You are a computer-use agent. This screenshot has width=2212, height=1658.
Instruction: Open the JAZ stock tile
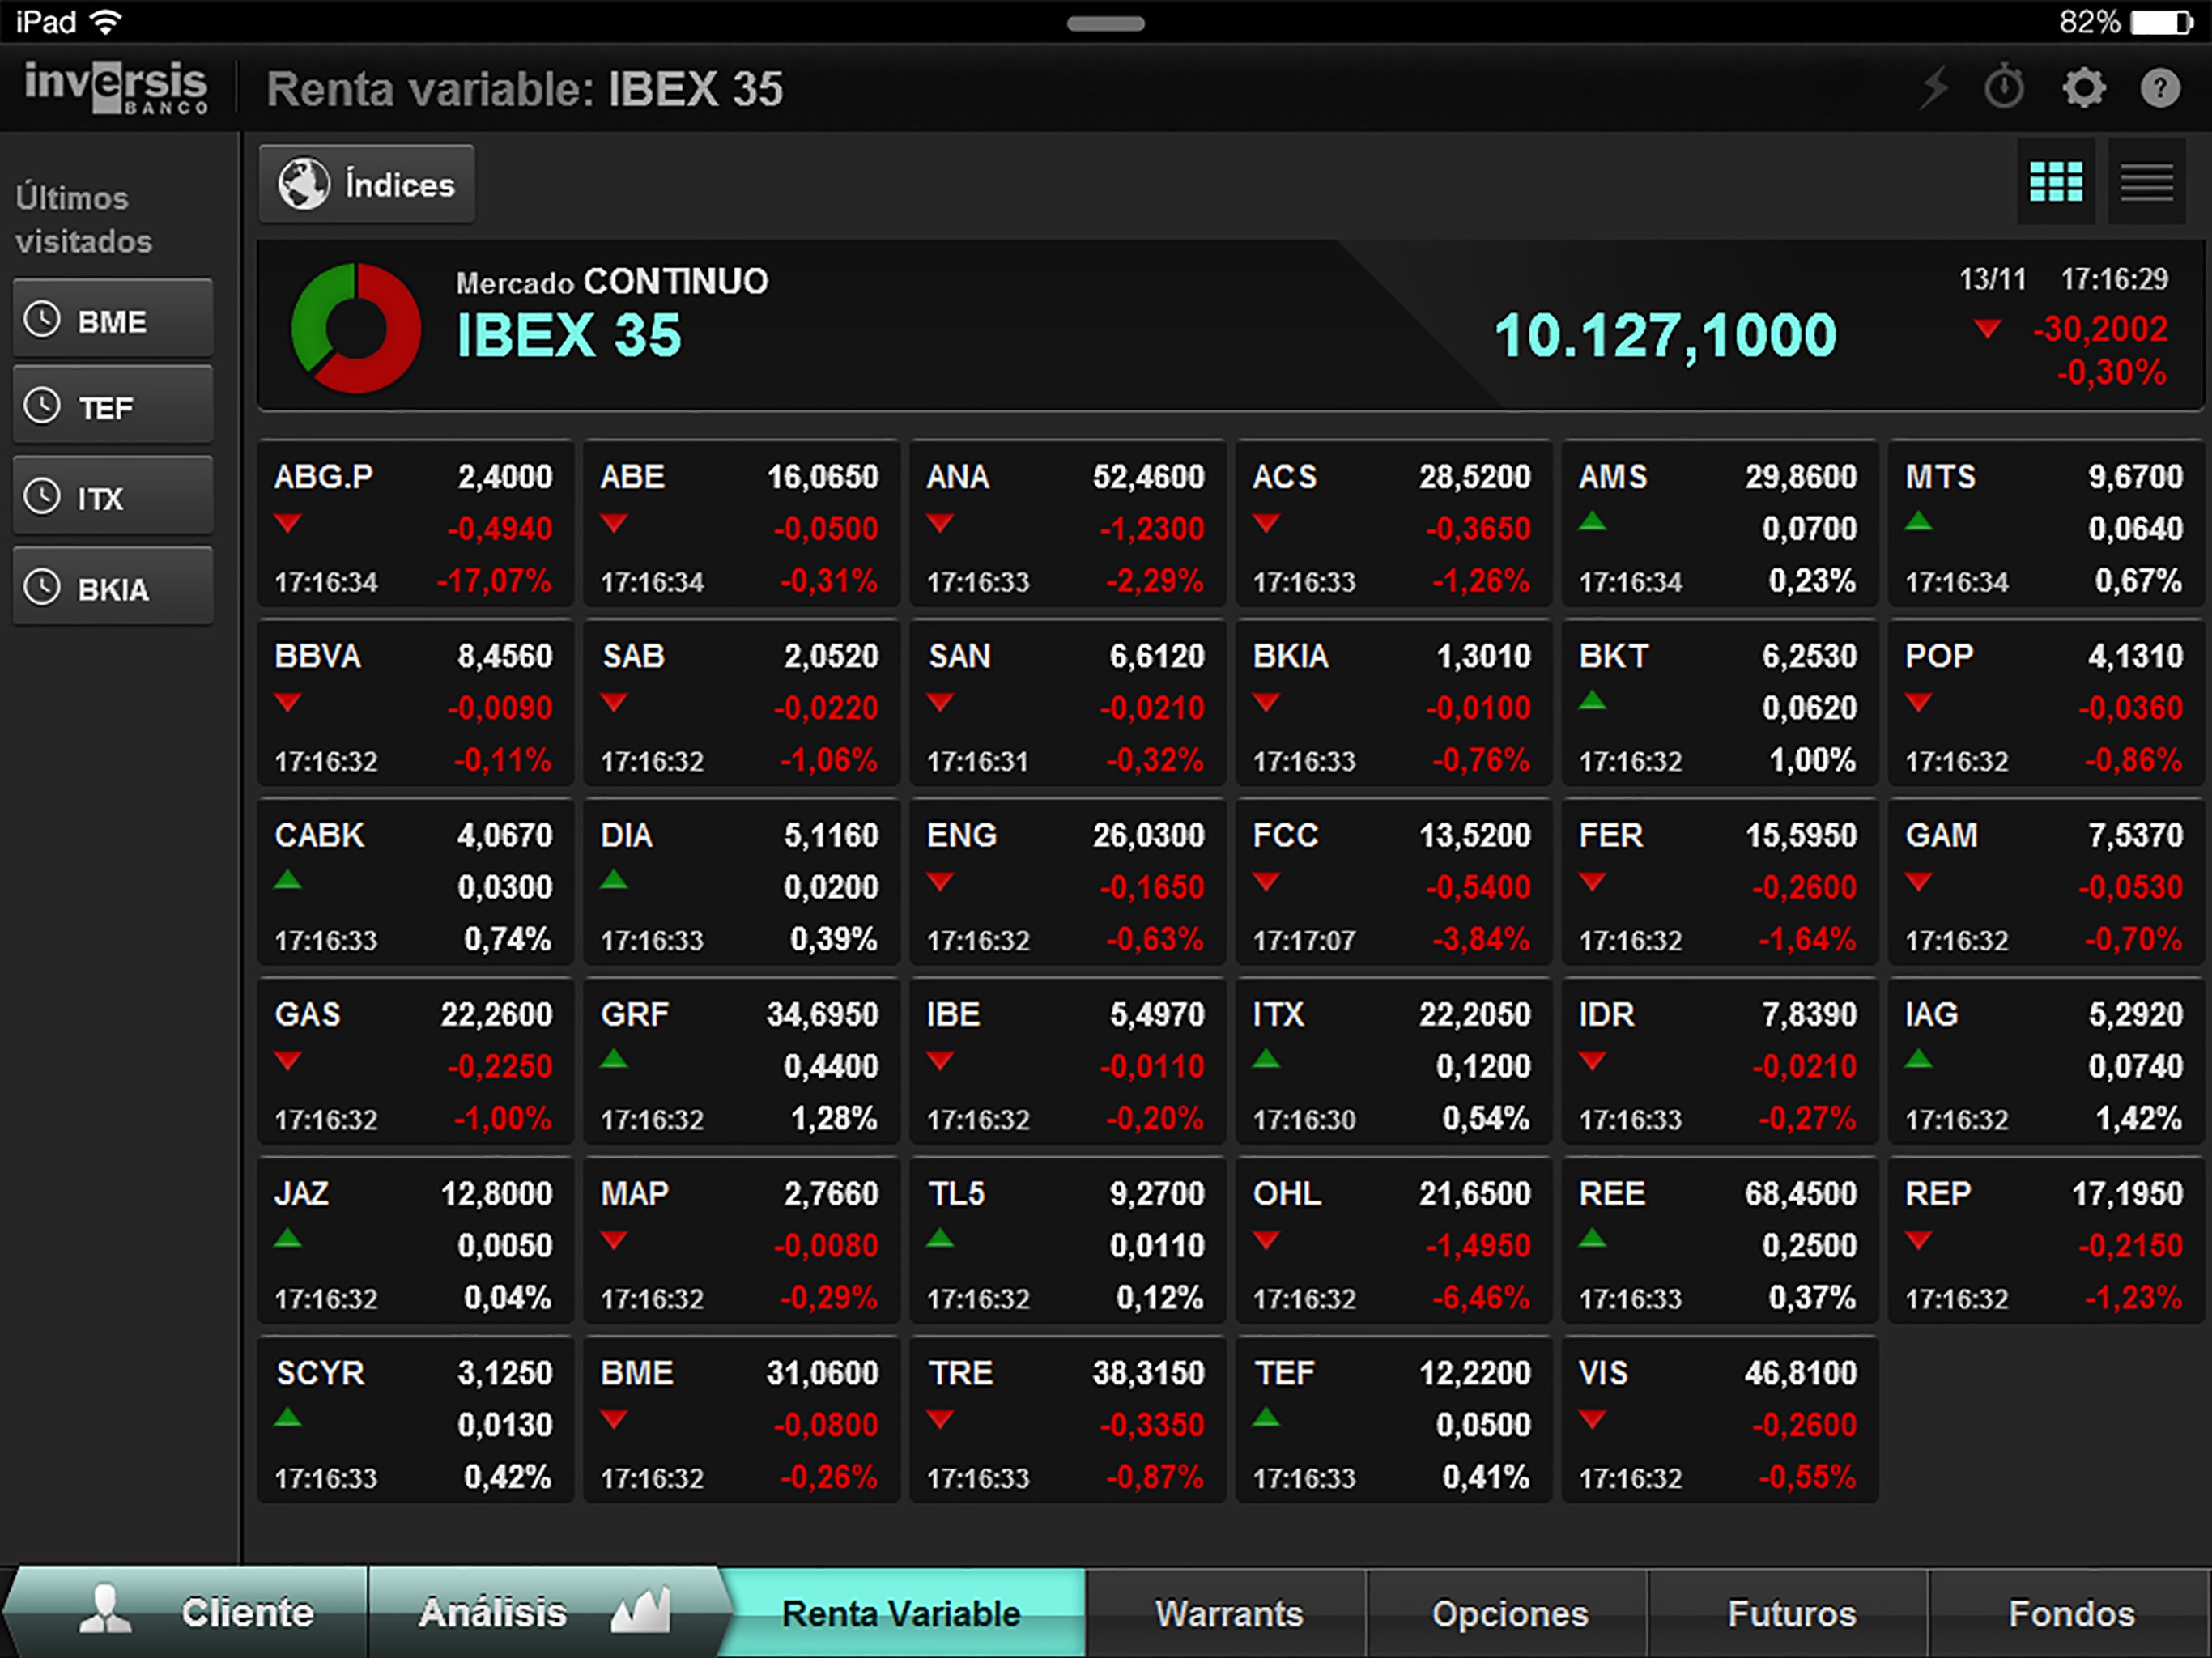coord(415,1239)
